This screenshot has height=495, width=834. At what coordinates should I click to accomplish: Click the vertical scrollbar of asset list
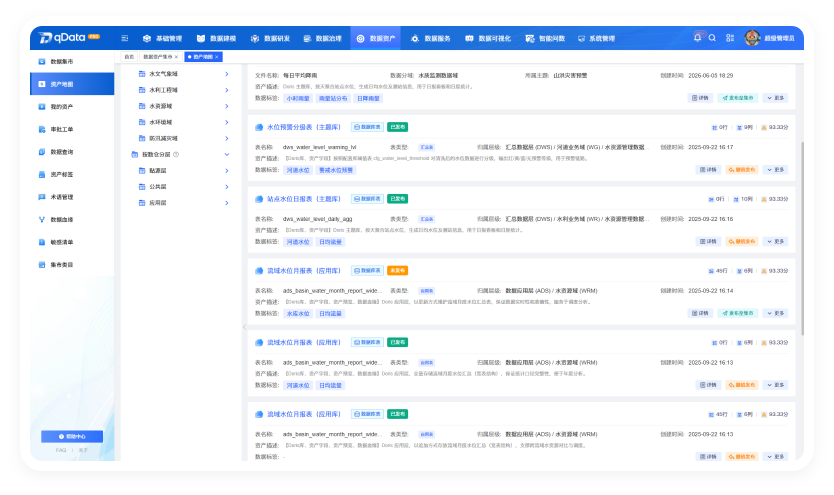click(802, 238)
